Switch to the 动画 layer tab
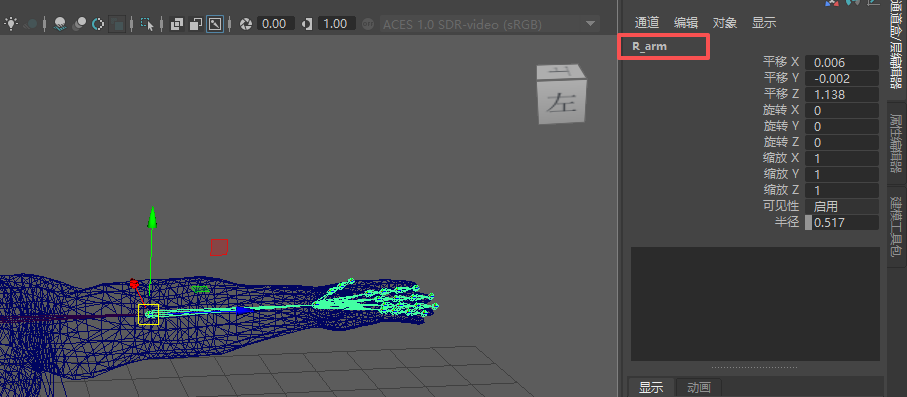This screenshot has height=397, width=907. (x=699, y=387)
